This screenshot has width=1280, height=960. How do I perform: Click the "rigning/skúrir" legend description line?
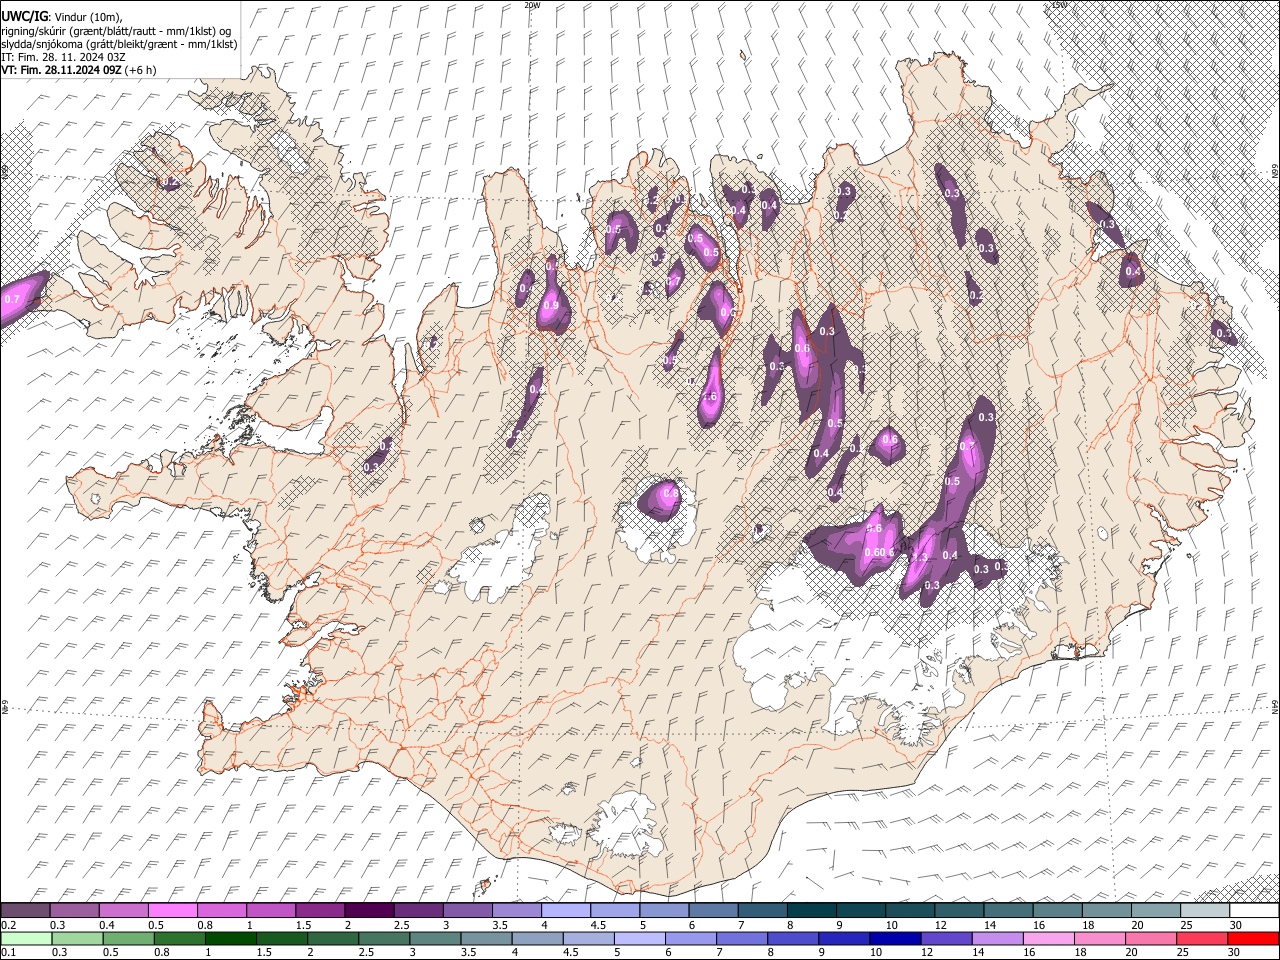tap(116, 30)
